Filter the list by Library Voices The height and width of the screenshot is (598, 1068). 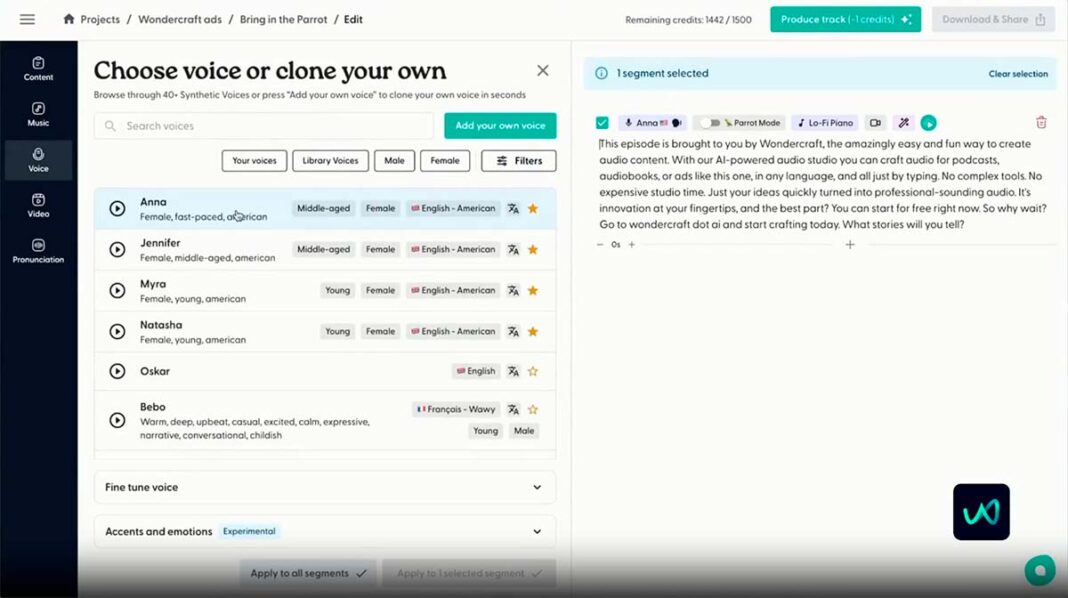click(330, 161)
